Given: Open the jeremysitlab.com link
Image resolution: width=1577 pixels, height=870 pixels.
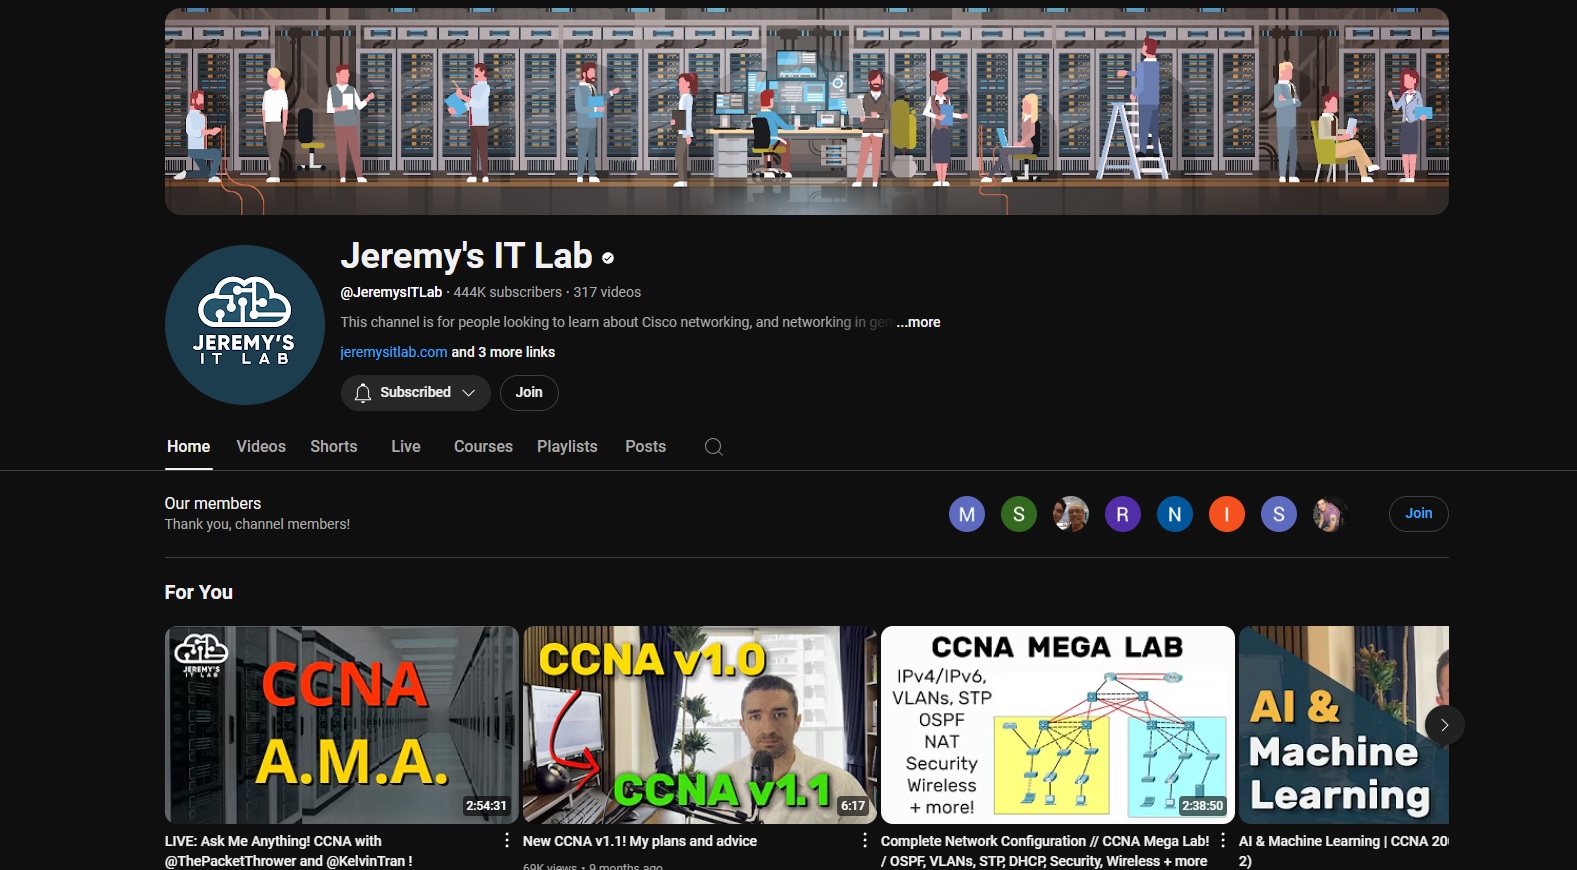Looking at the screenshot, I should point(394,352).
